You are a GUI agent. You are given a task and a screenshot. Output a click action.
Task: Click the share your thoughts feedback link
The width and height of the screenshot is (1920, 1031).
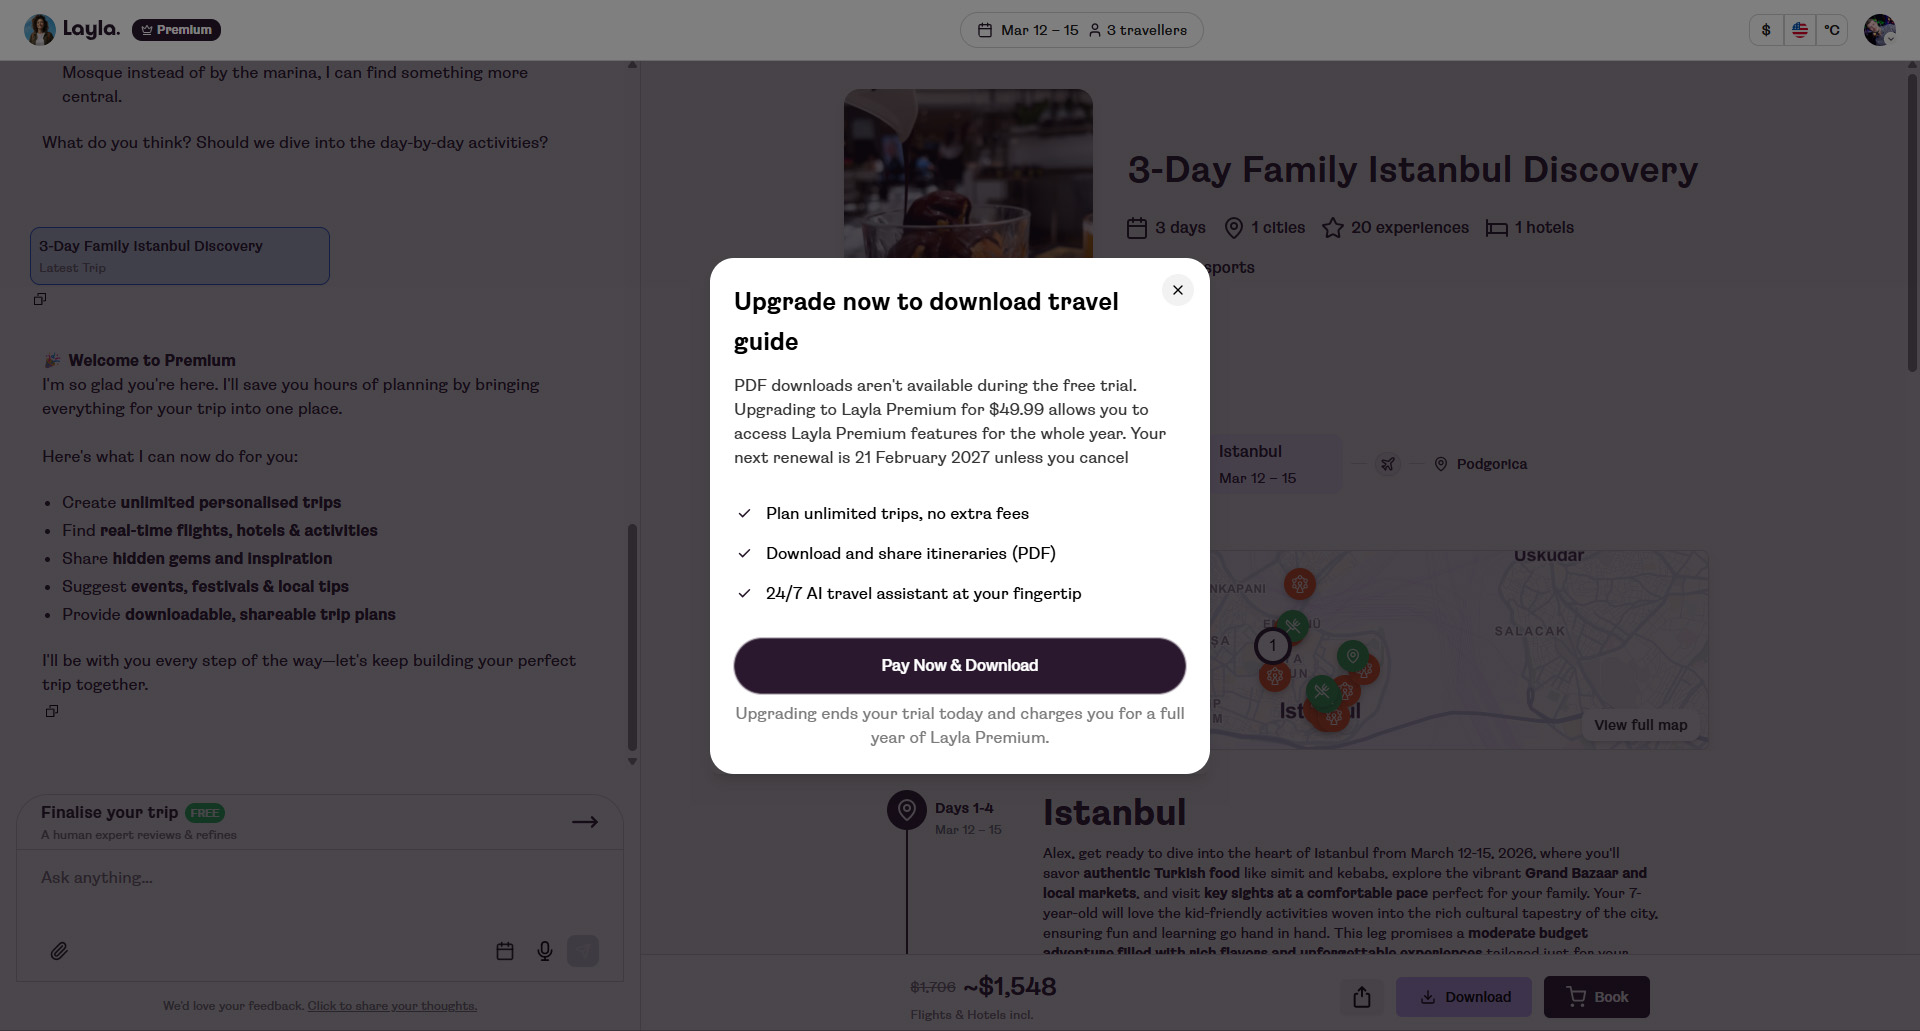tap(392, 1006)
